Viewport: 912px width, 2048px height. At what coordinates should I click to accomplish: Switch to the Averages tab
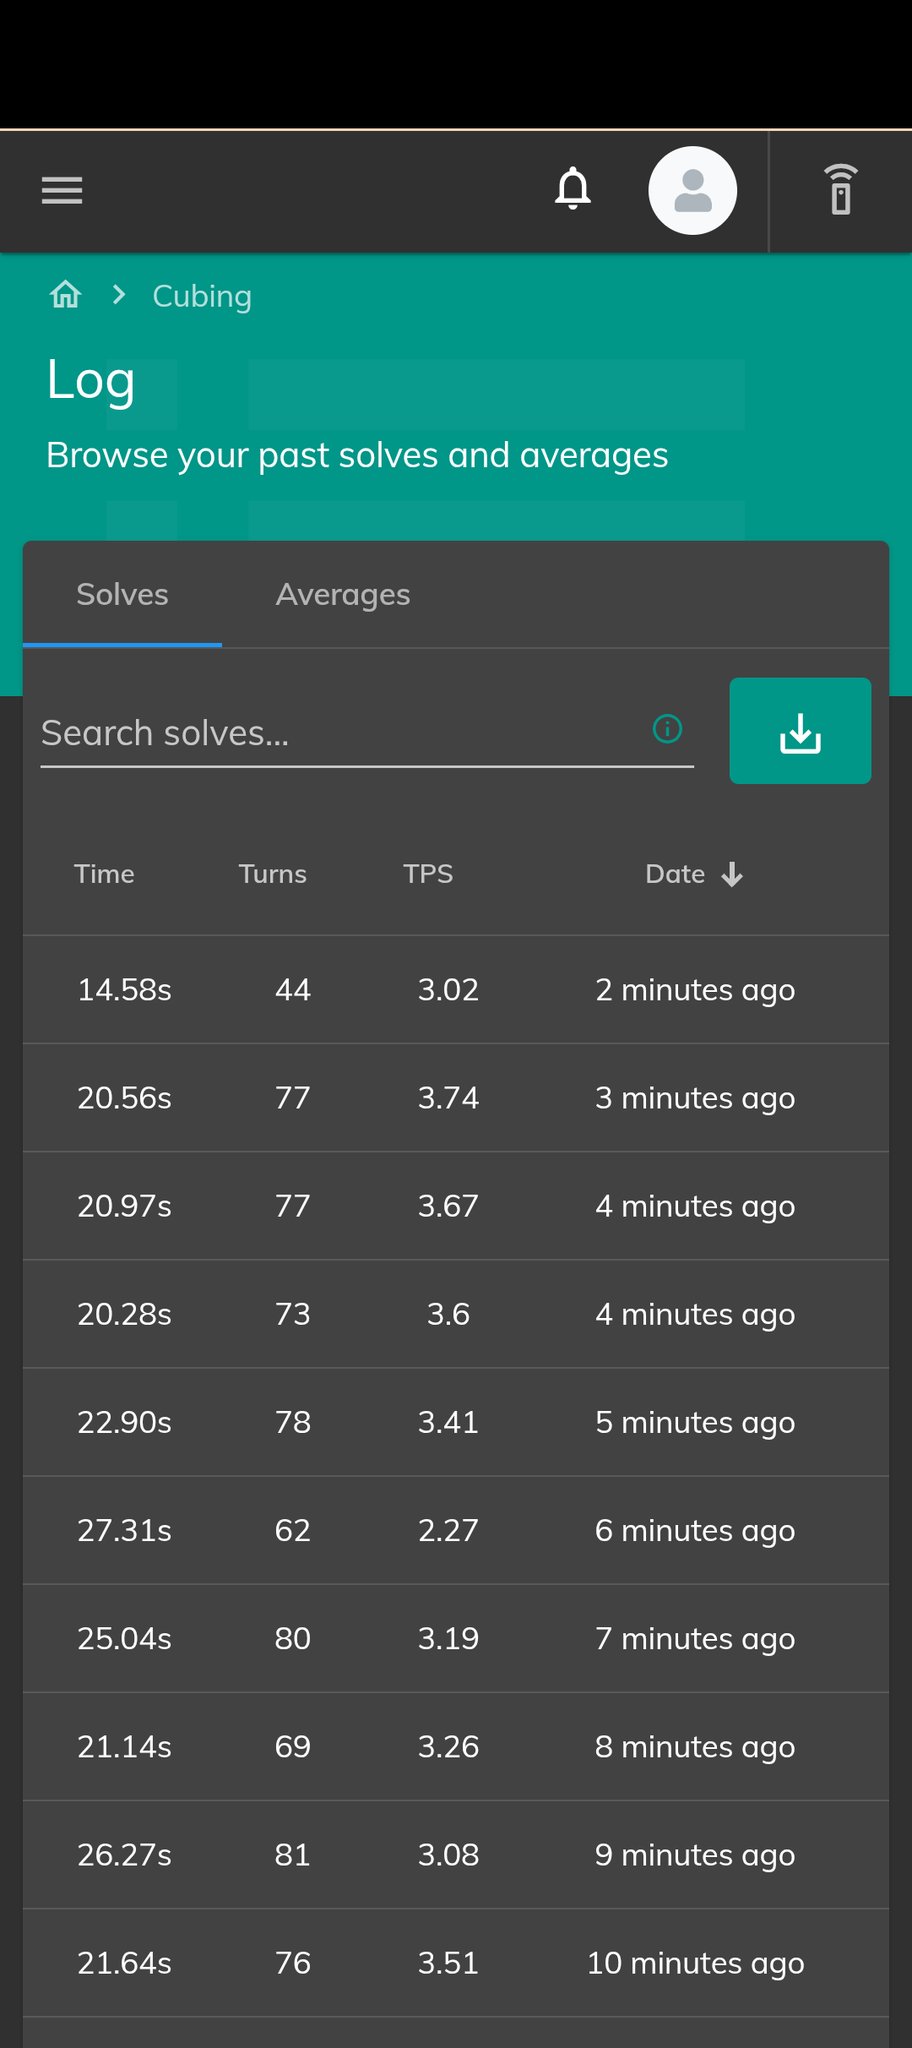point(343,595)
